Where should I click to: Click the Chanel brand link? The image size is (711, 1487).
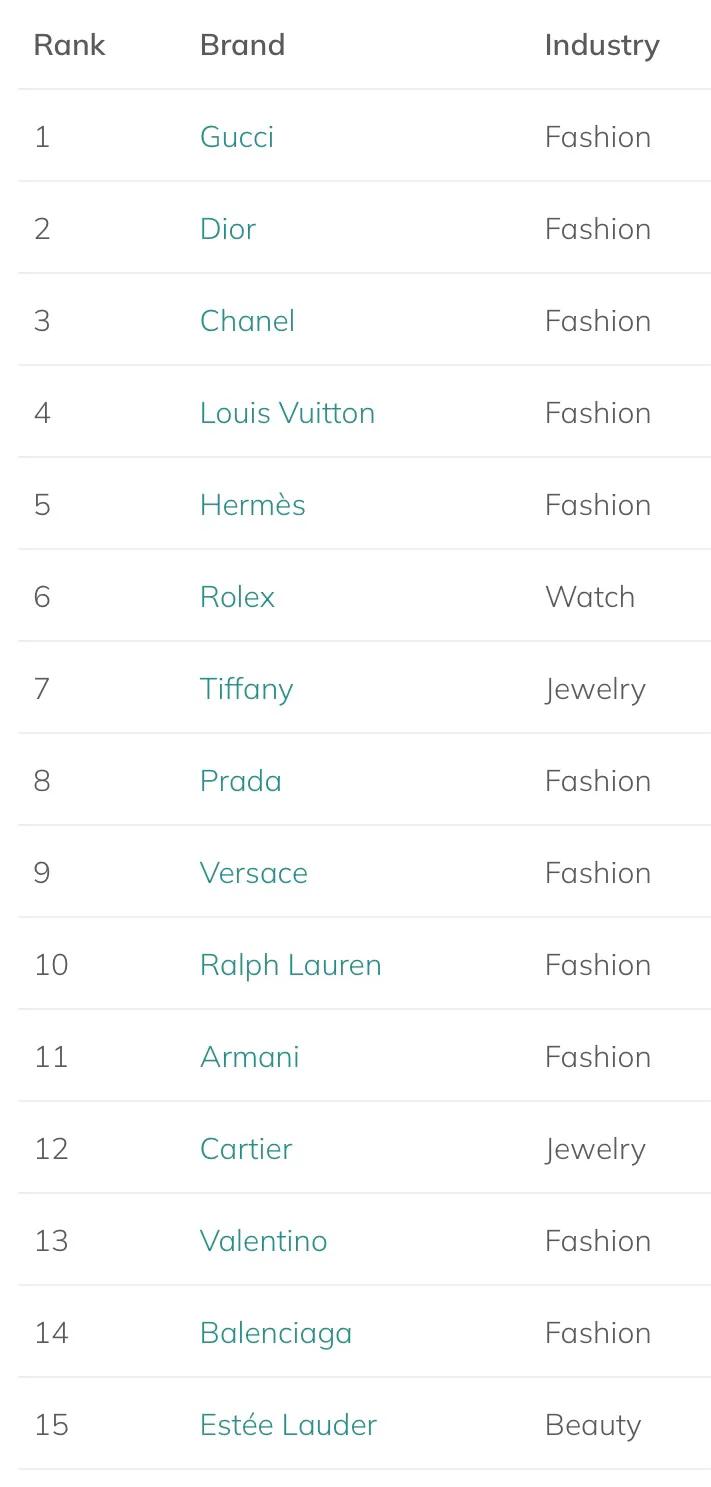[x=247, y=321]
